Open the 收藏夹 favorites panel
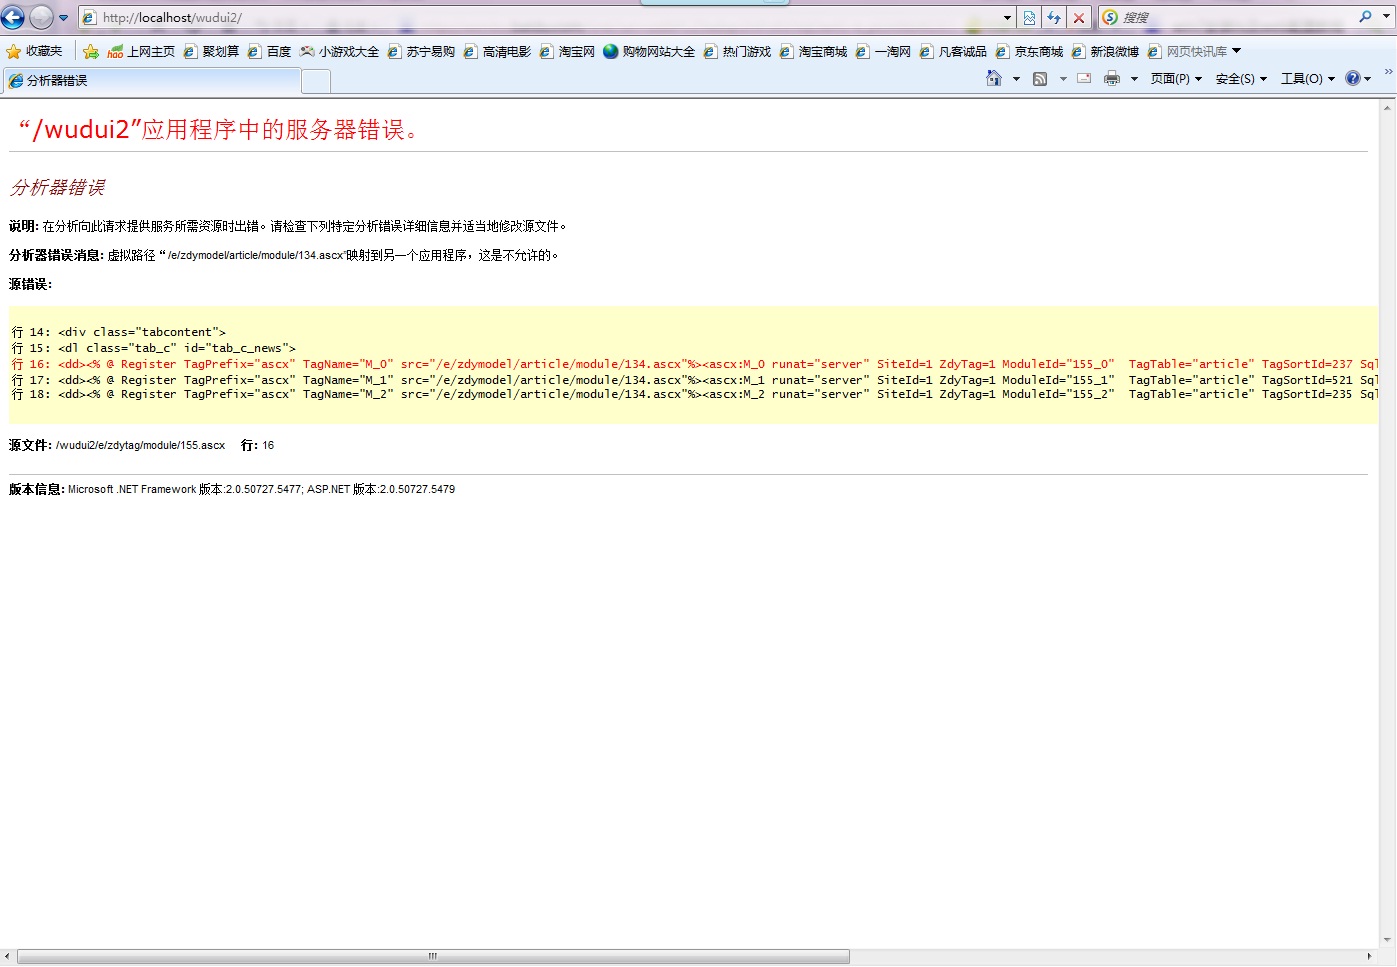The image size is (1397, 967). point(34,51)
